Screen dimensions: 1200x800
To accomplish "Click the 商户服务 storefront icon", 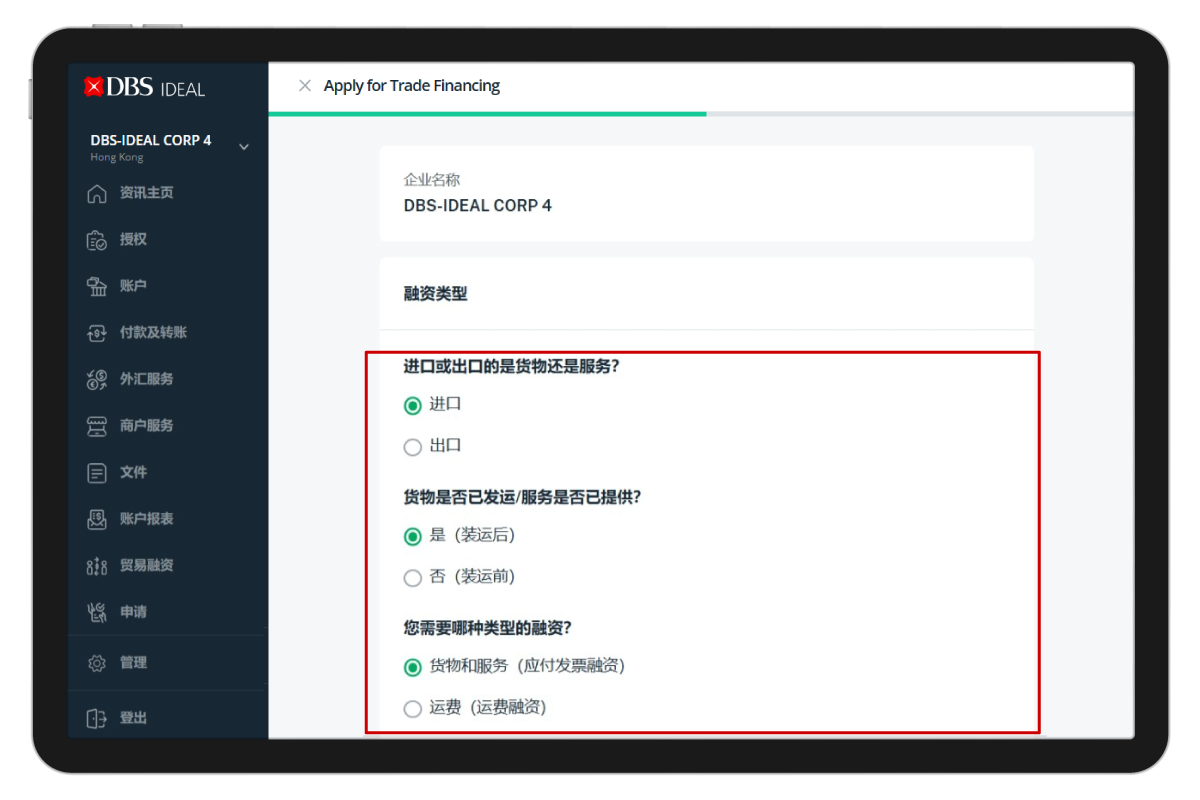I will [97, 426].
